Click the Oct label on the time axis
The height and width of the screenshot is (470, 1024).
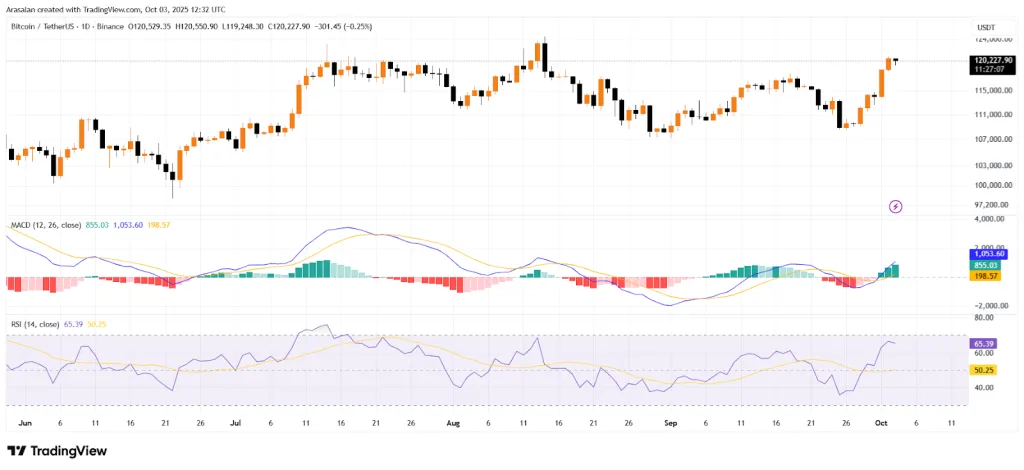click(x=880, y=423)
